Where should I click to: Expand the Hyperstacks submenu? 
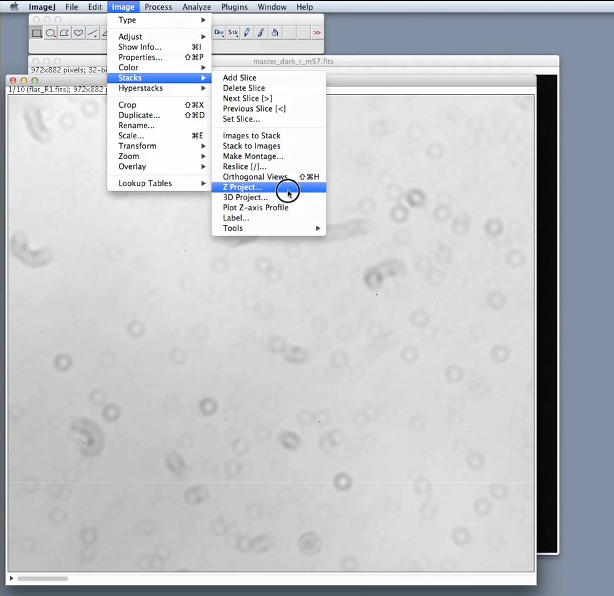pyautogui.click(x=159, y=88)
